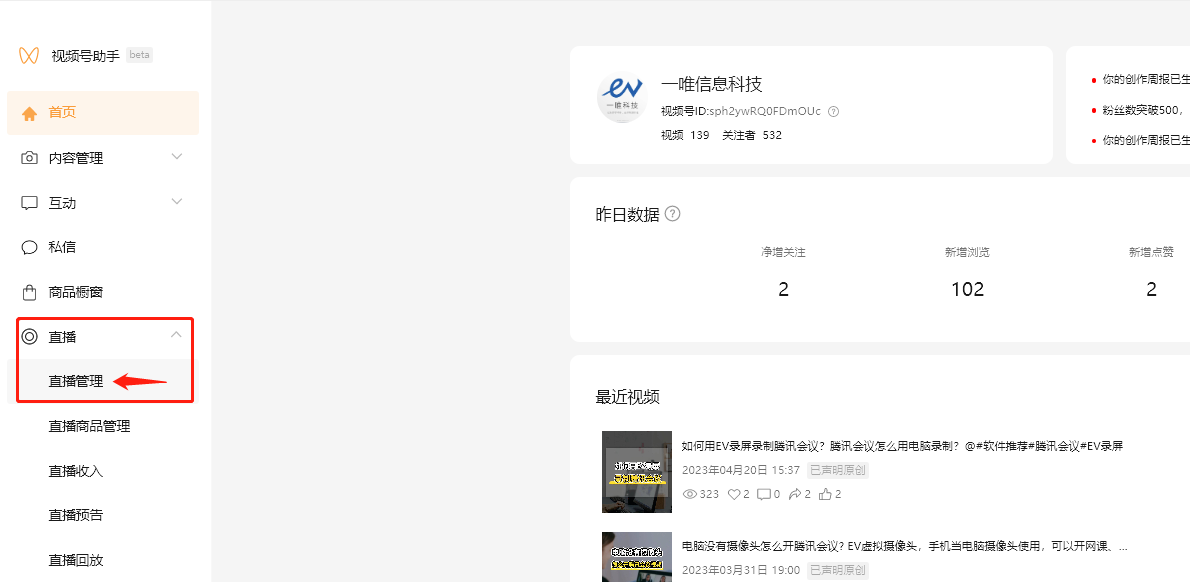The width and height of the screenshot is (1190, 582).
Task: Toggle the like icon on the EV录屏 video
Action: pos(735,493)
